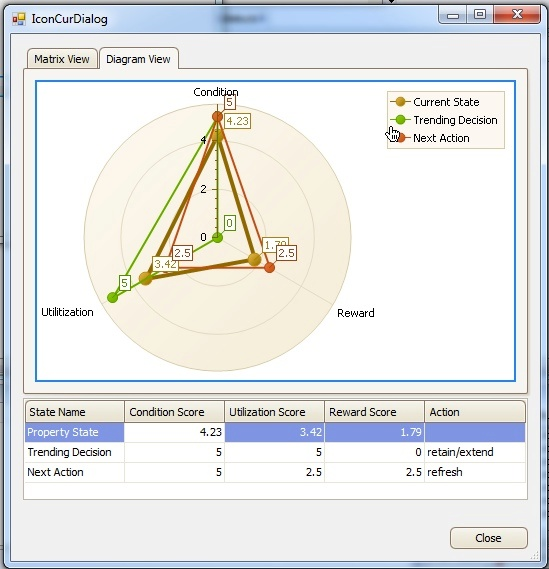Click the window resize grip corner
549x569 pixels.
point(535,555)
